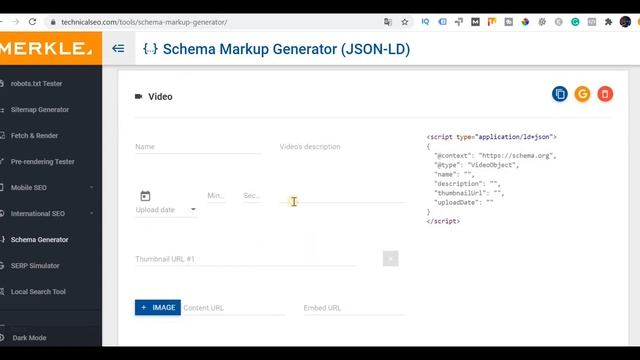Click the browser address bar URL
640x360 pixels.
pyautogui.click(x=144, y=22)
